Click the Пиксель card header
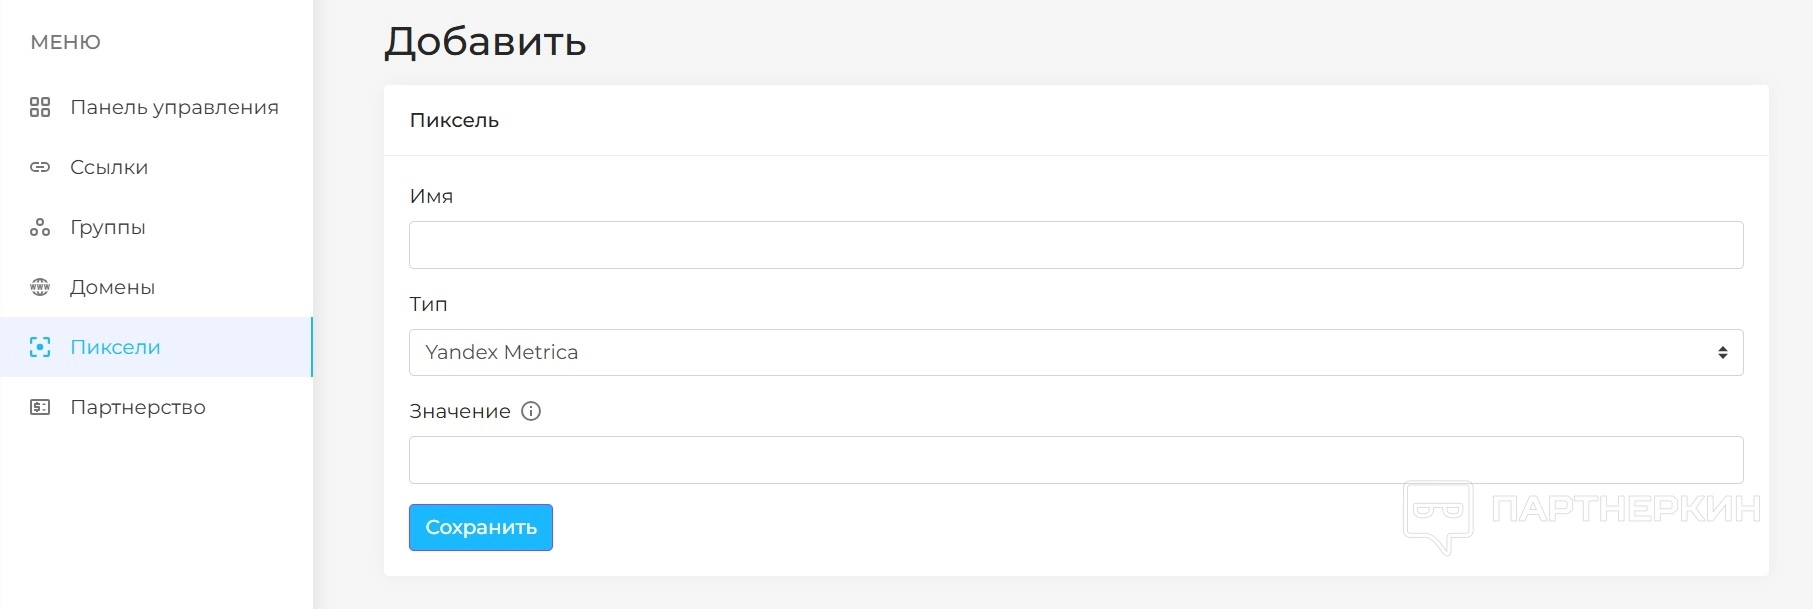The height and width of the screenshot is (609, 1813). tap(454, 120)
